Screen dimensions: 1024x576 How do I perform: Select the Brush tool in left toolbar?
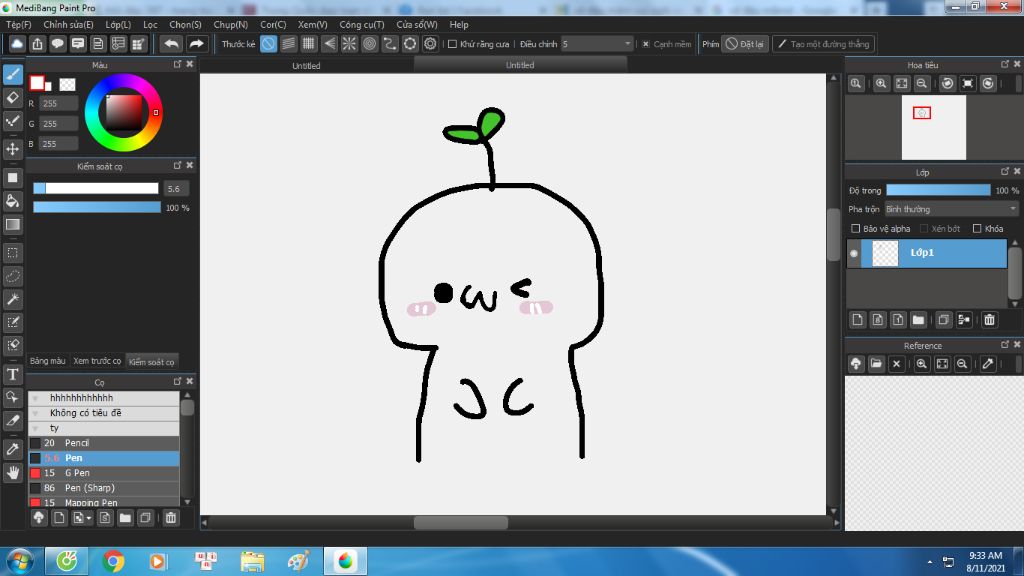pos(12,74)
